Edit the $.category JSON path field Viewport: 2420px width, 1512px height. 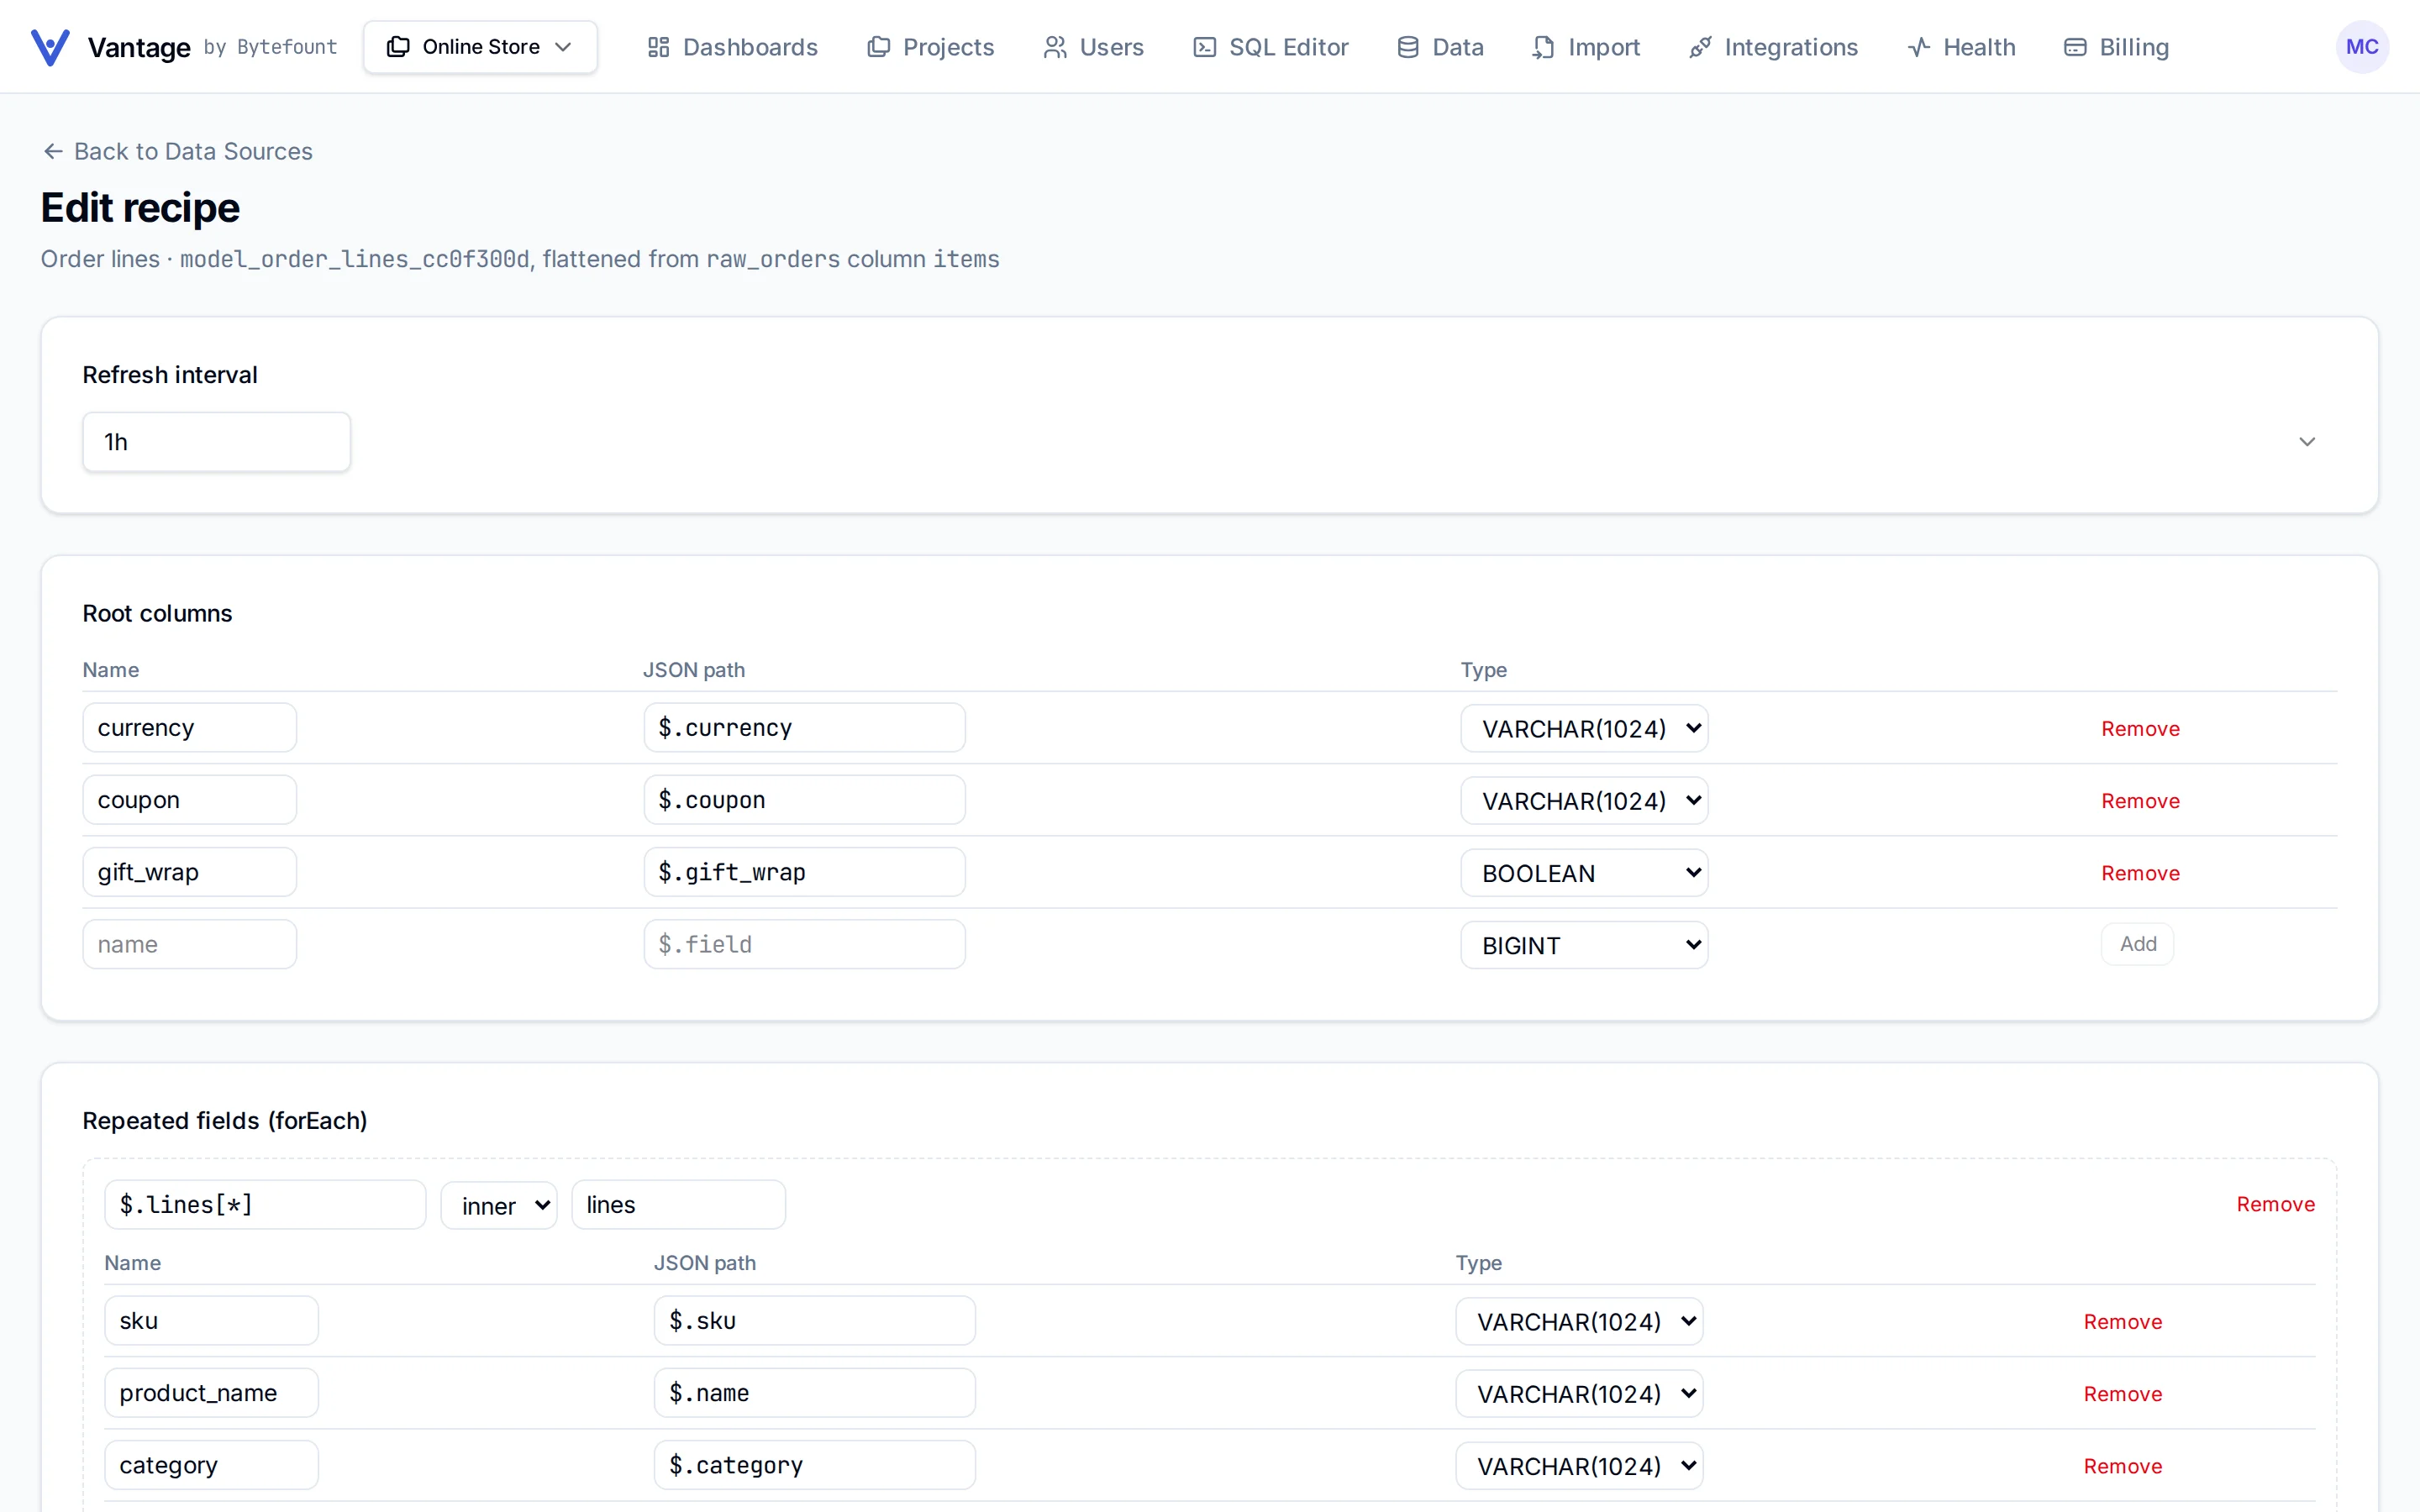click(814, 1464)
